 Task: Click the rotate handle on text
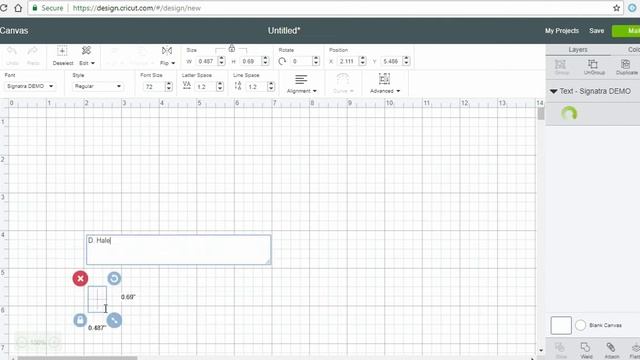(114, 278)
